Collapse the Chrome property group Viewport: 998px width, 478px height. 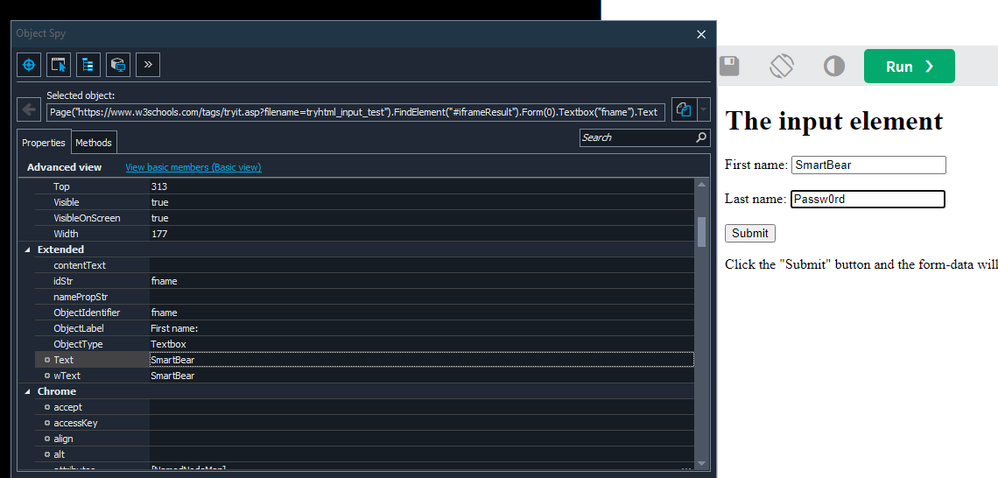coord(27,391)
